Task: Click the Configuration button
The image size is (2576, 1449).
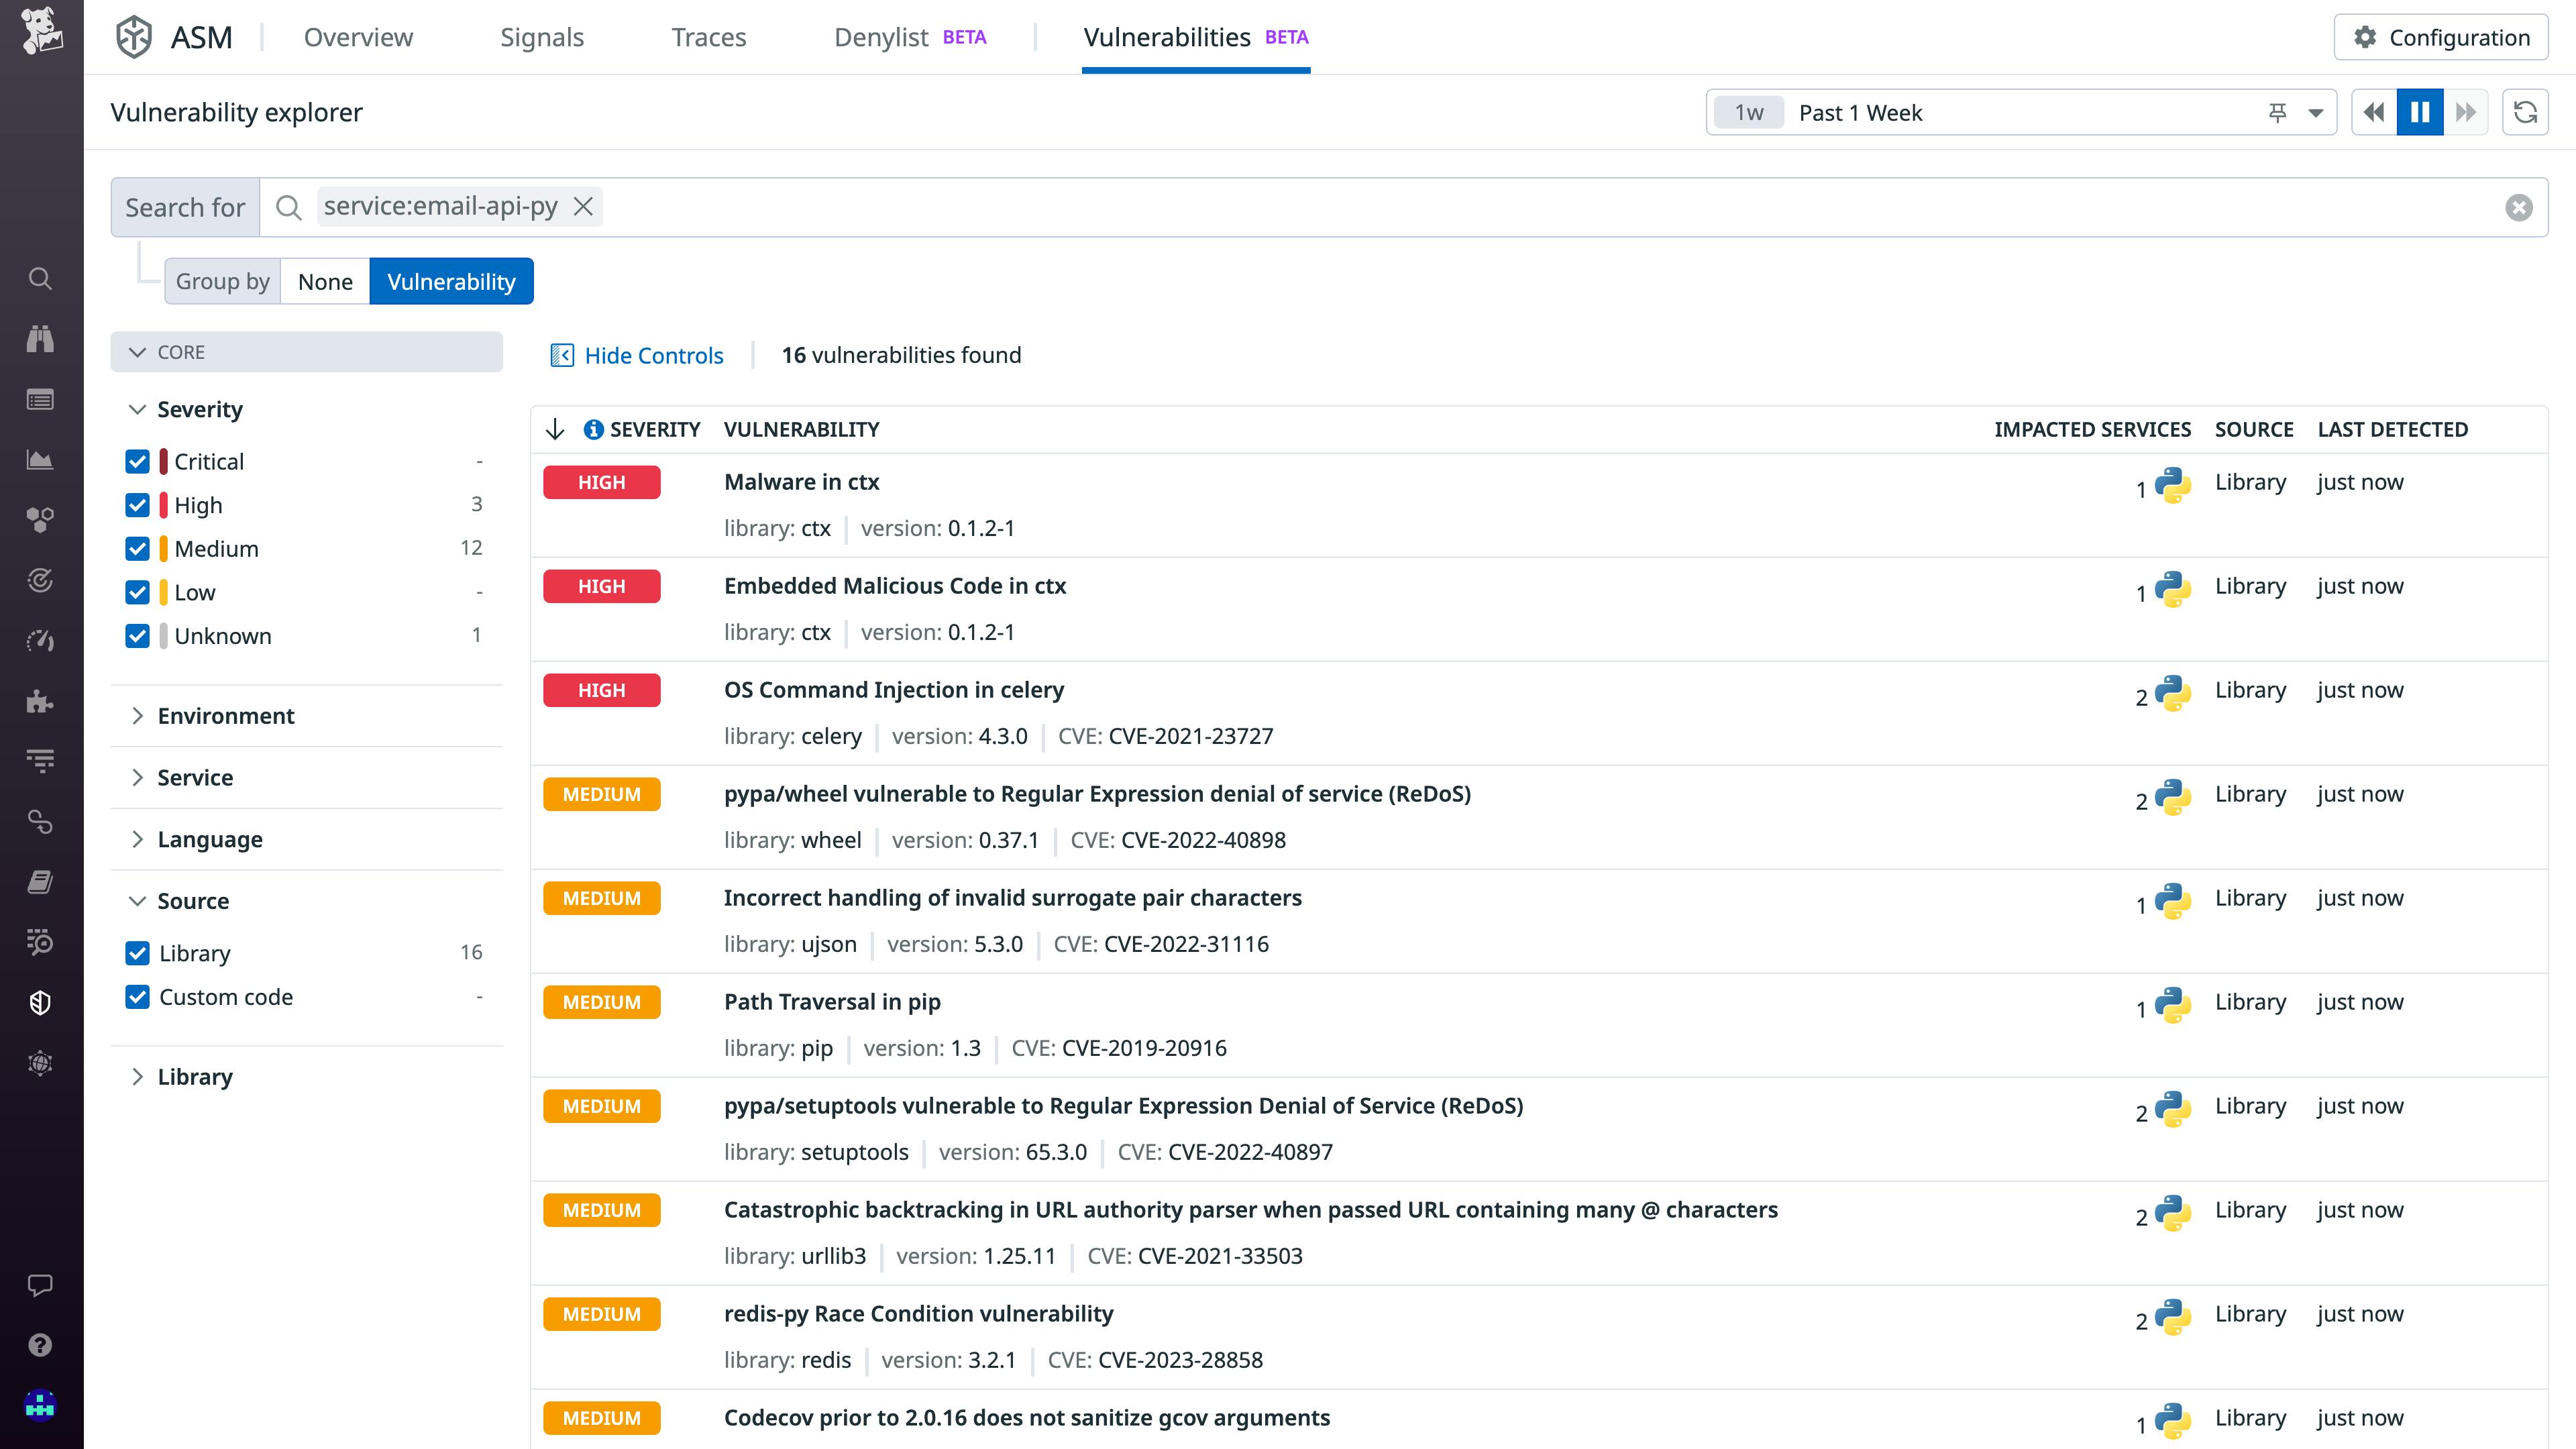Action: 2440,37
